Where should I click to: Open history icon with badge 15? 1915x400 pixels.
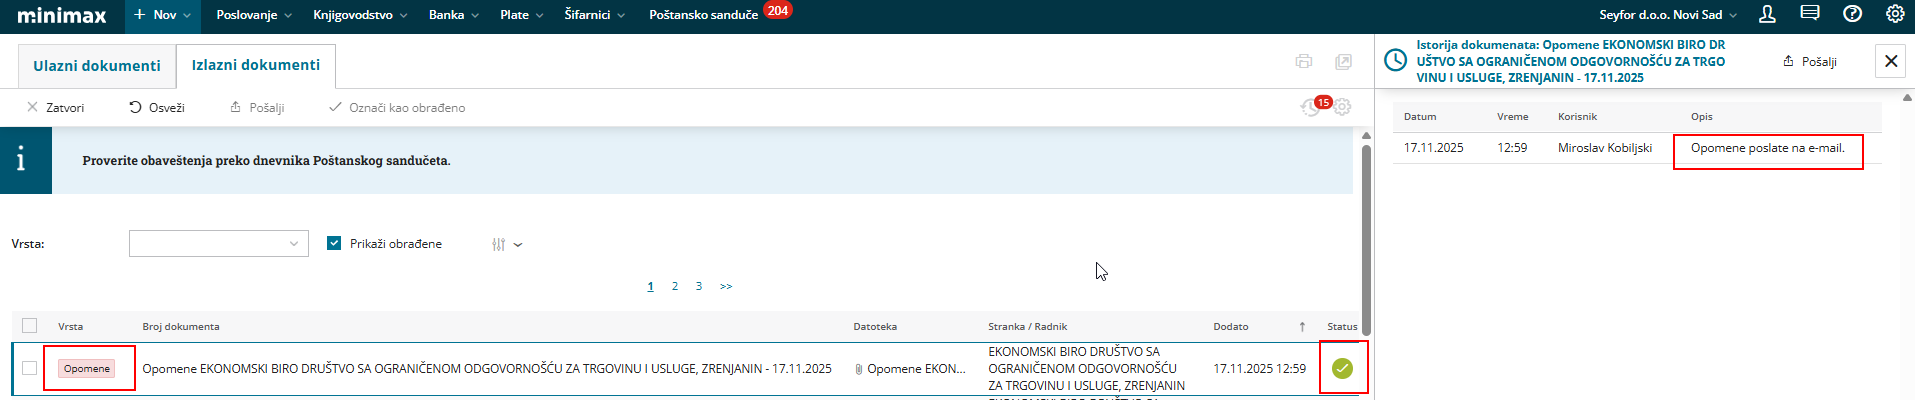(1311, 106)
